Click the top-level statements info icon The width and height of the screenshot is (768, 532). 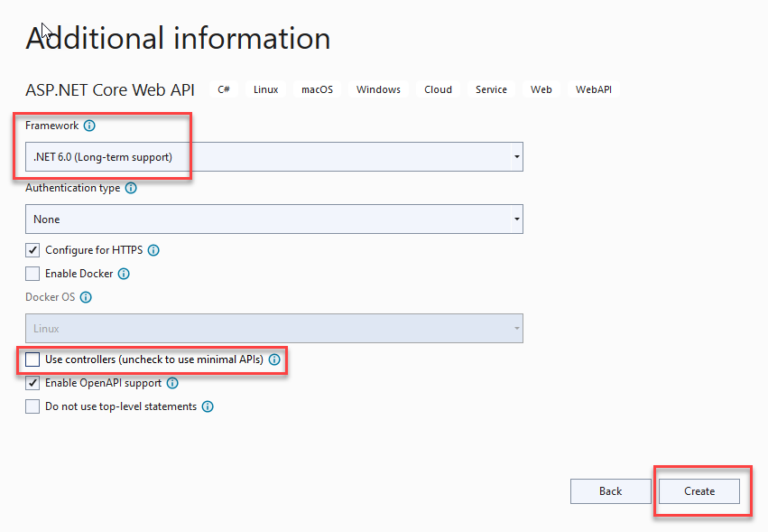point(208,407)
